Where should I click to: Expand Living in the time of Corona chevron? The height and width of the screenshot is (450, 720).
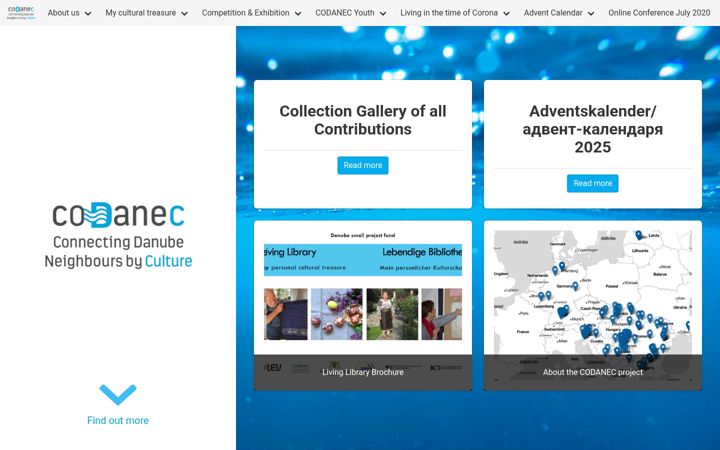506,13
